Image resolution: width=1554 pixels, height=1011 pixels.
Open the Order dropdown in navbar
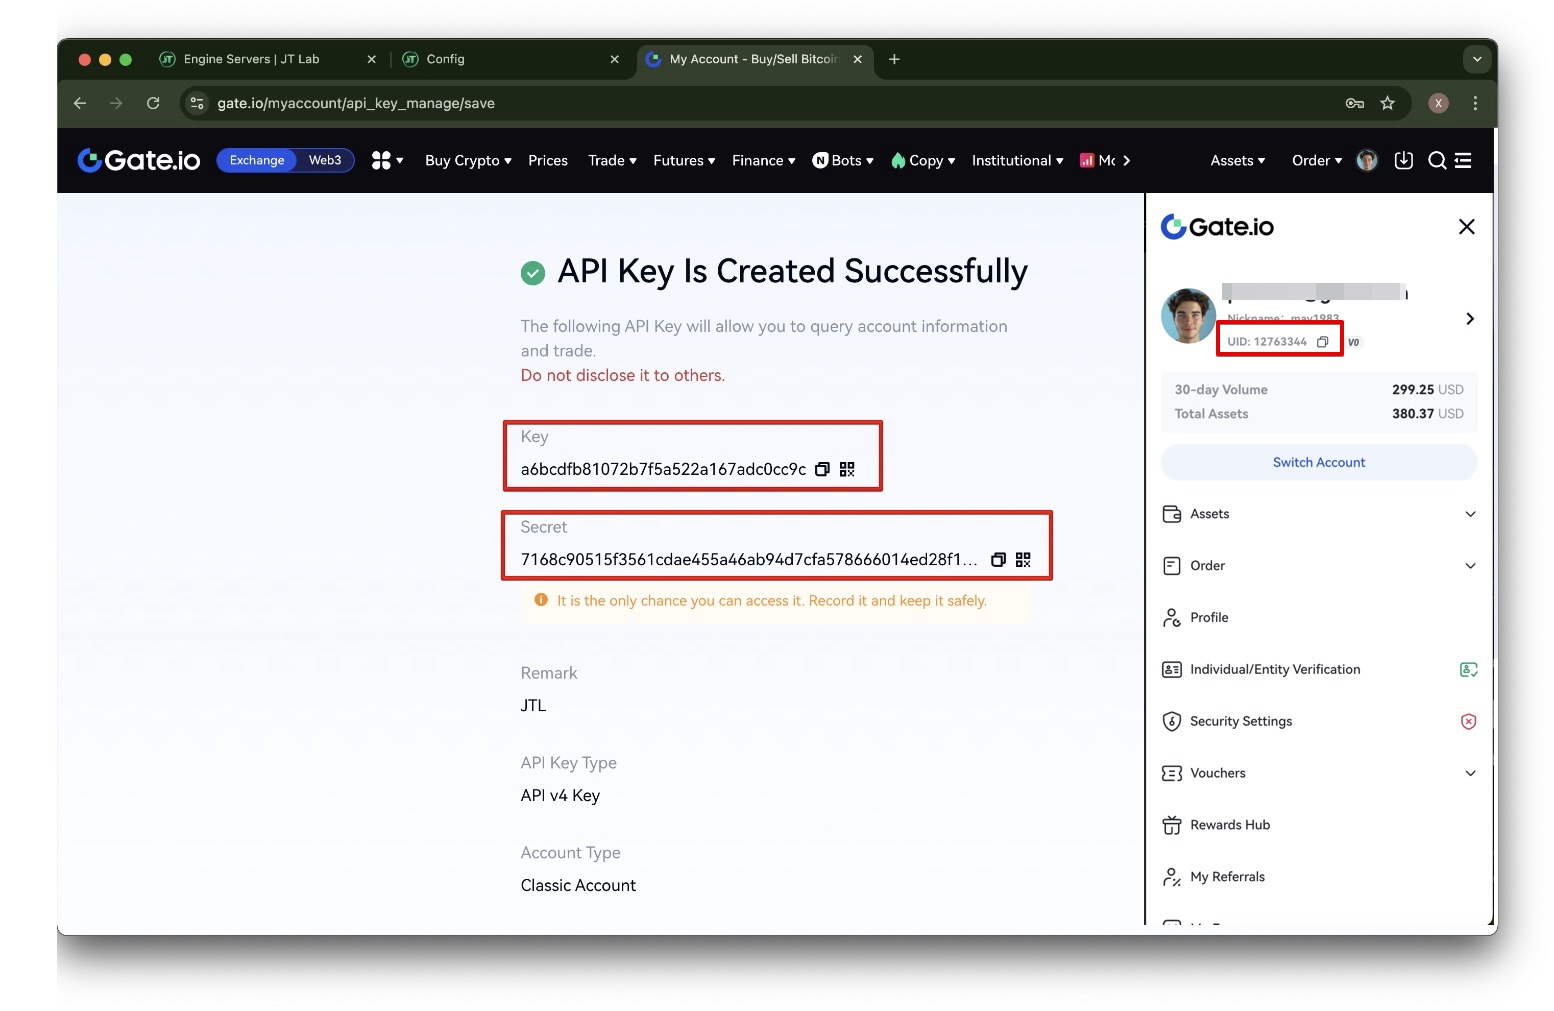tap(1317, 160)
